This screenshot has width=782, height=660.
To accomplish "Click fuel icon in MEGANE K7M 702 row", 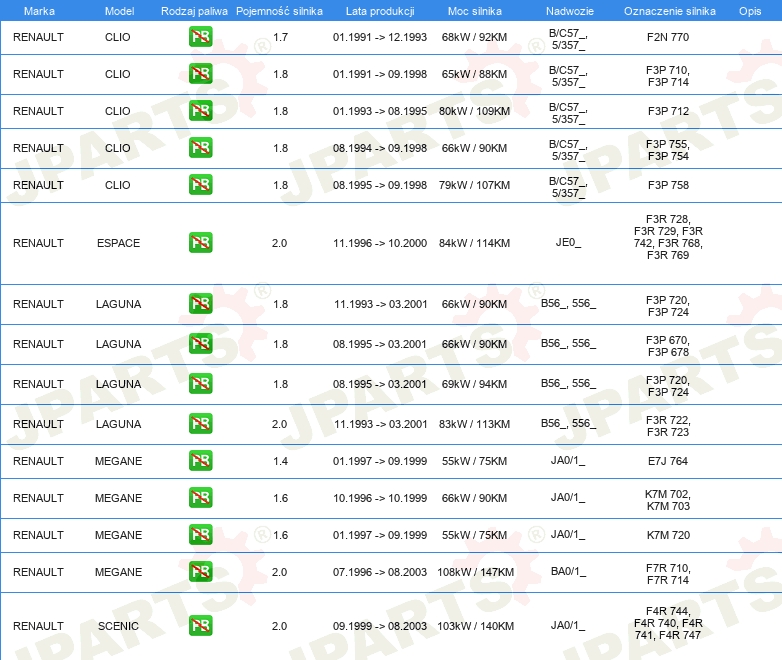I will (x=200, y=497).
